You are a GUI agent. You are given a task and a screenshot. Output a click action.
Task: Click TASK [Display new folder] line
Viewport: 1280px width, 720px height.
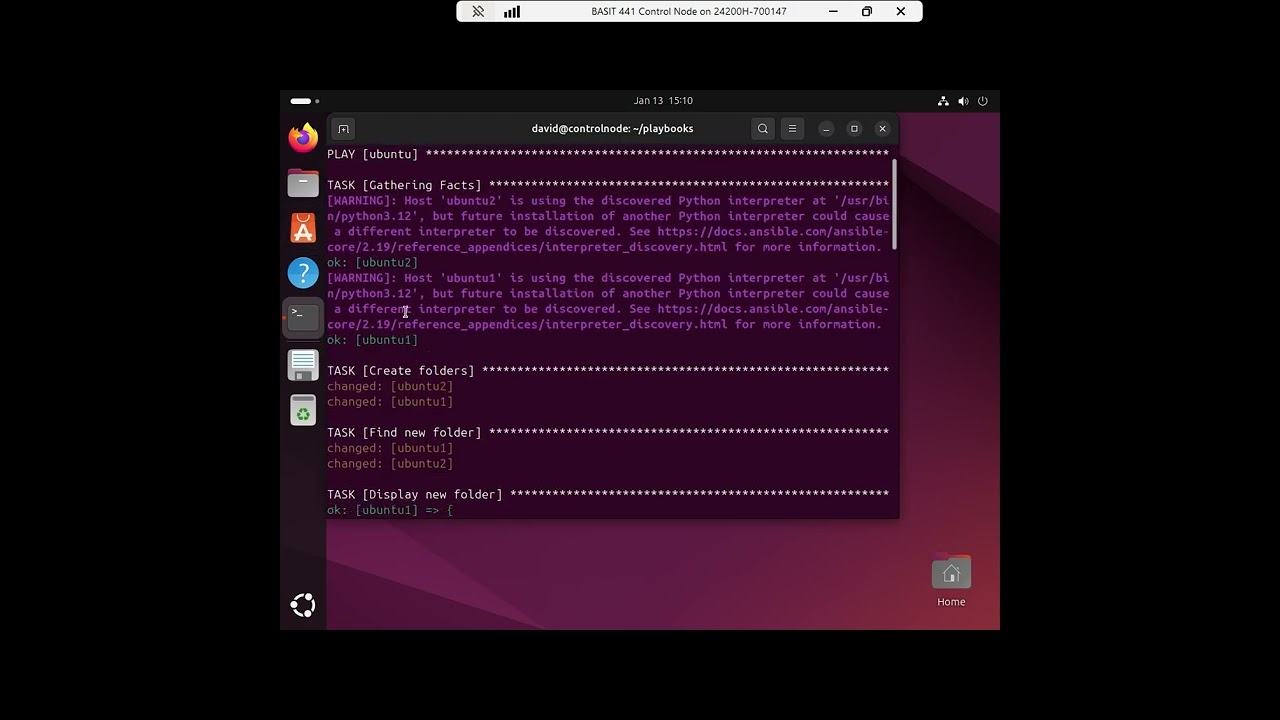point(608,495)
